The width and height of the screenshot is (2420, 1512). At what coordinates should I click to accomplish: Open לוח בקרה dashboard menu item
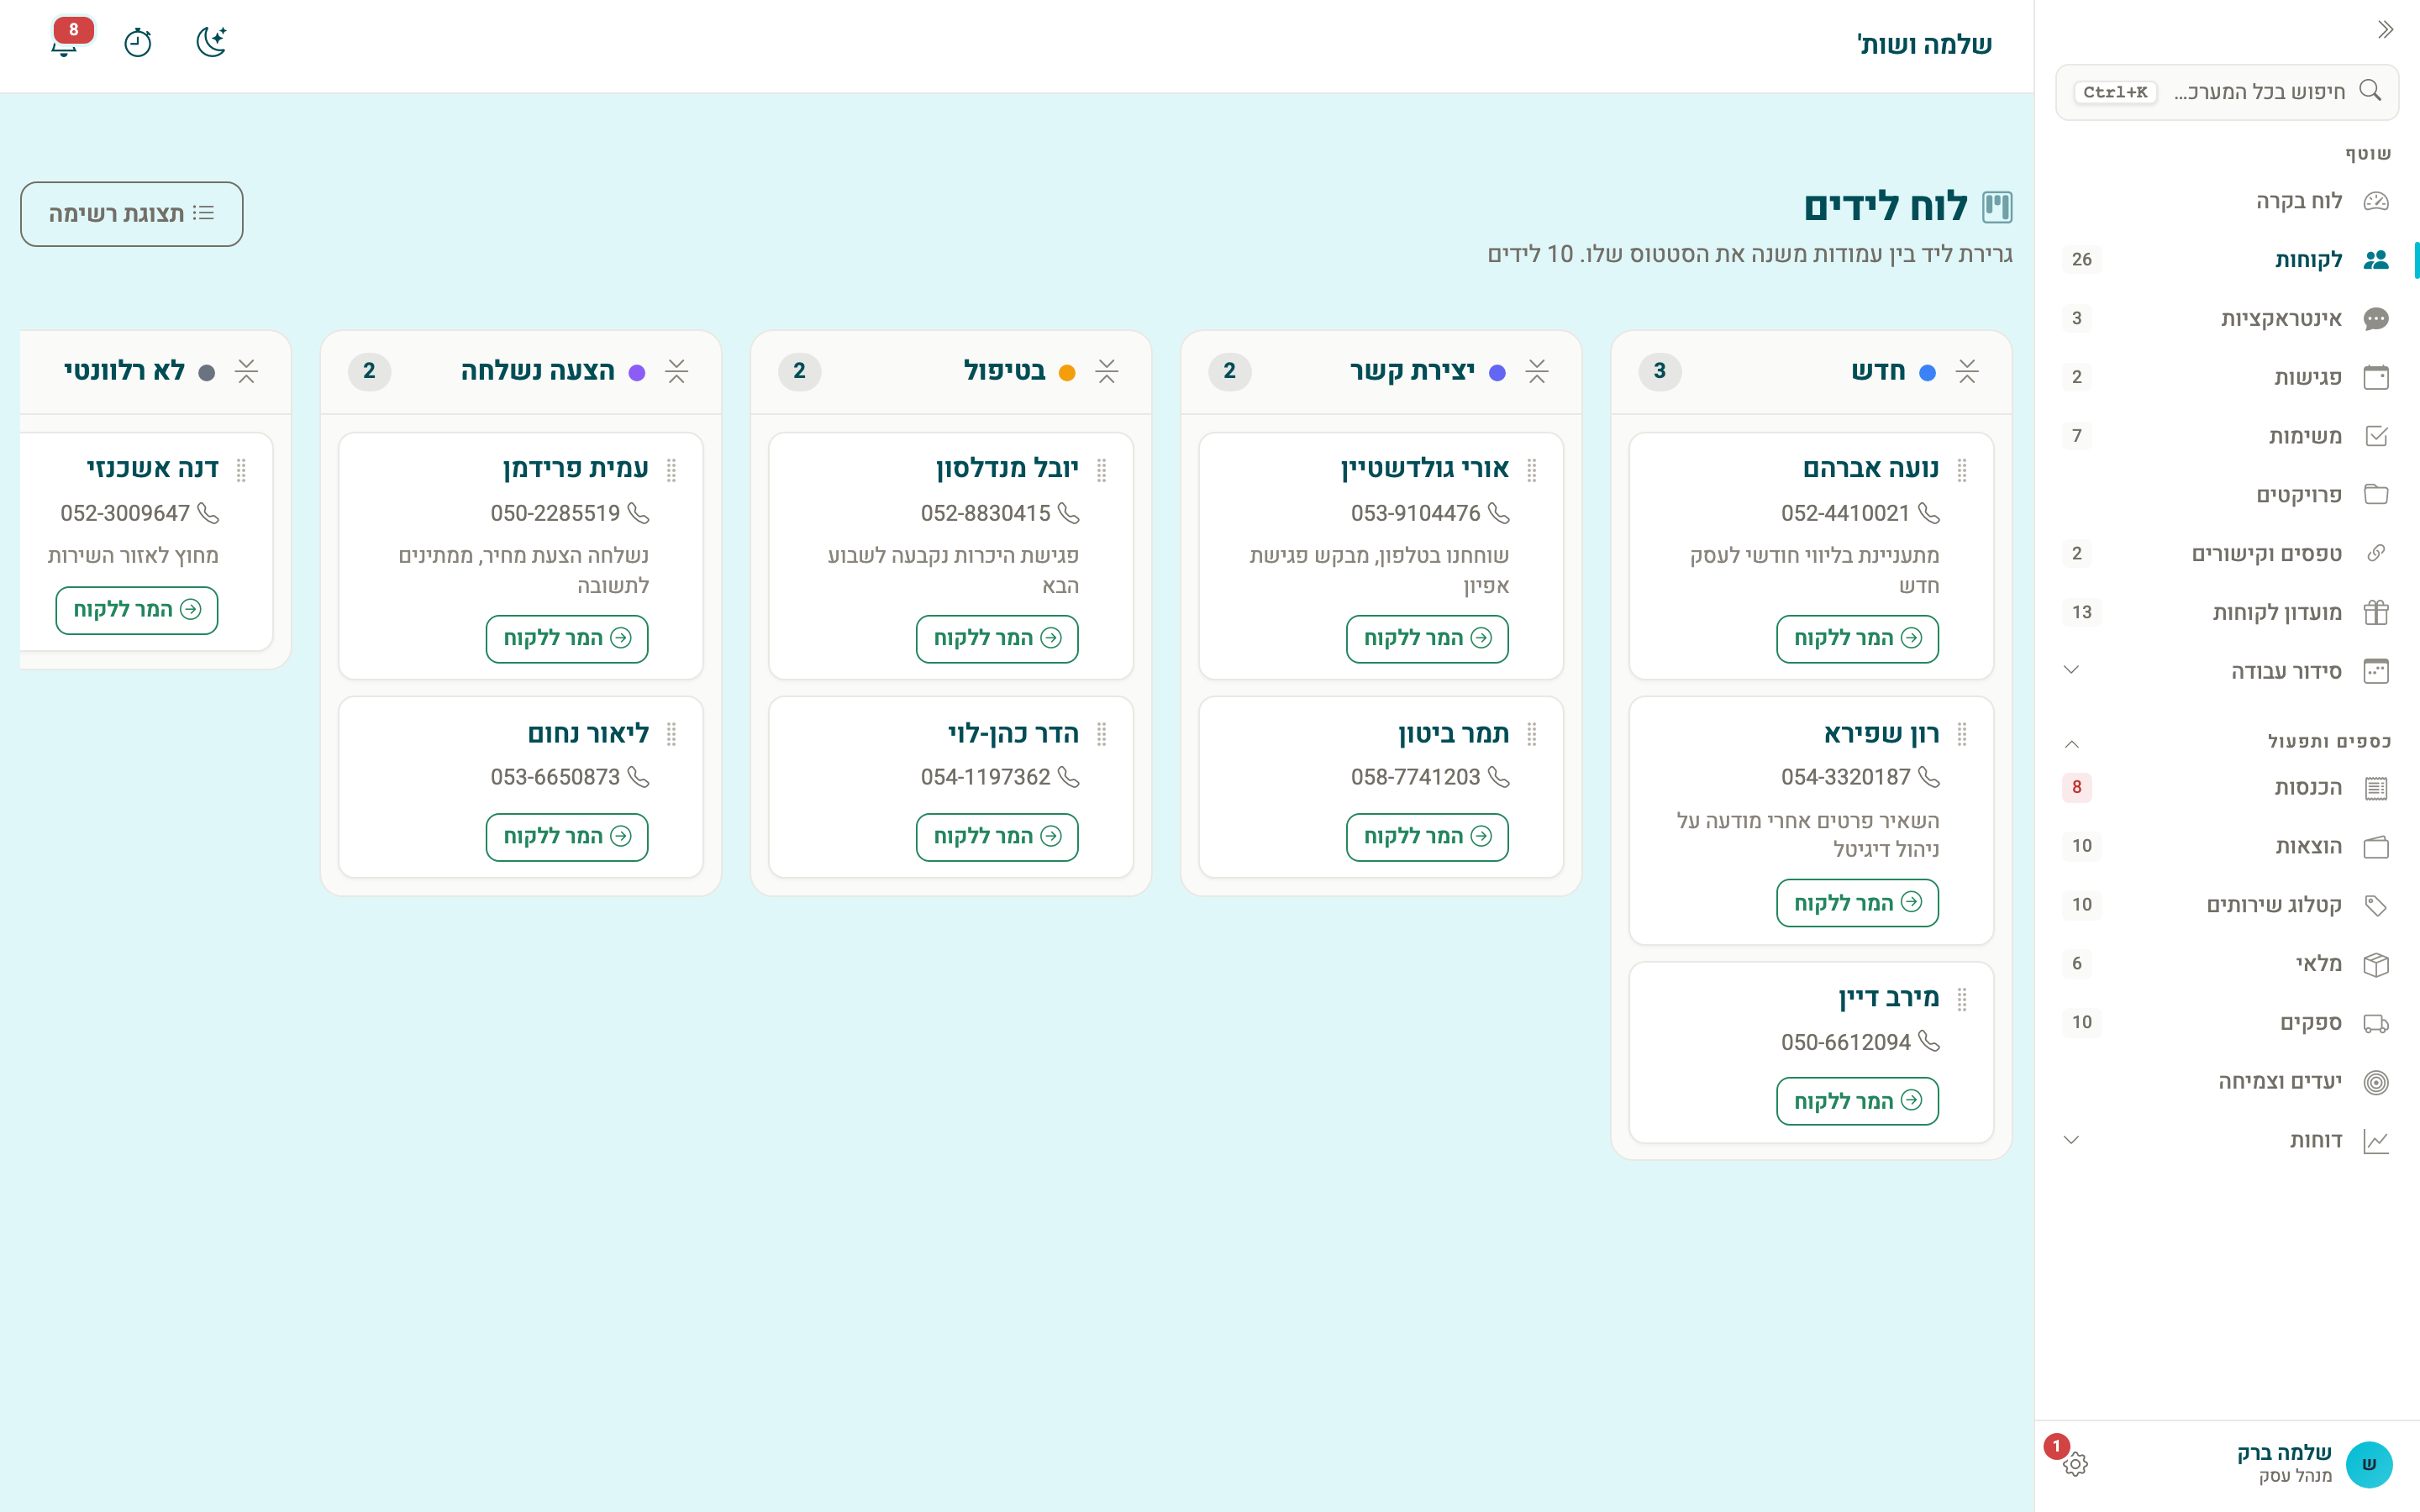[2227, 201]
